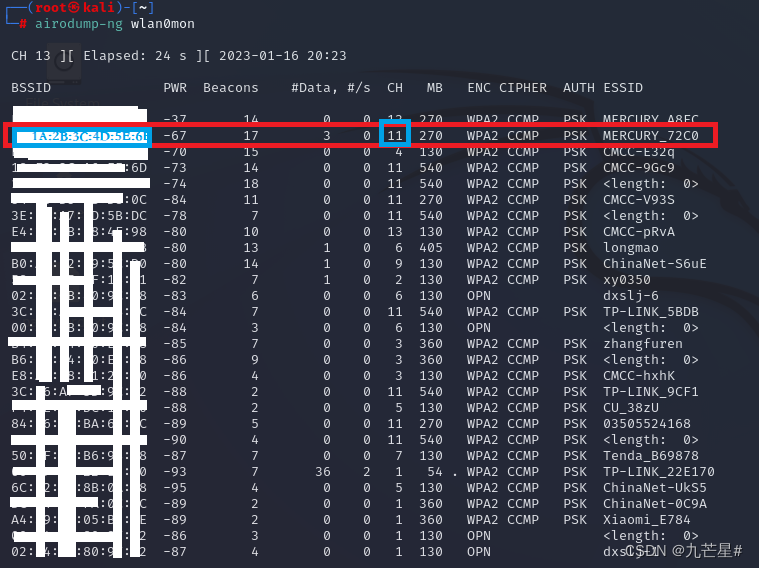Click the ENC column header
The width and height of the screenshot is (759, 568).
pos(479,88)
